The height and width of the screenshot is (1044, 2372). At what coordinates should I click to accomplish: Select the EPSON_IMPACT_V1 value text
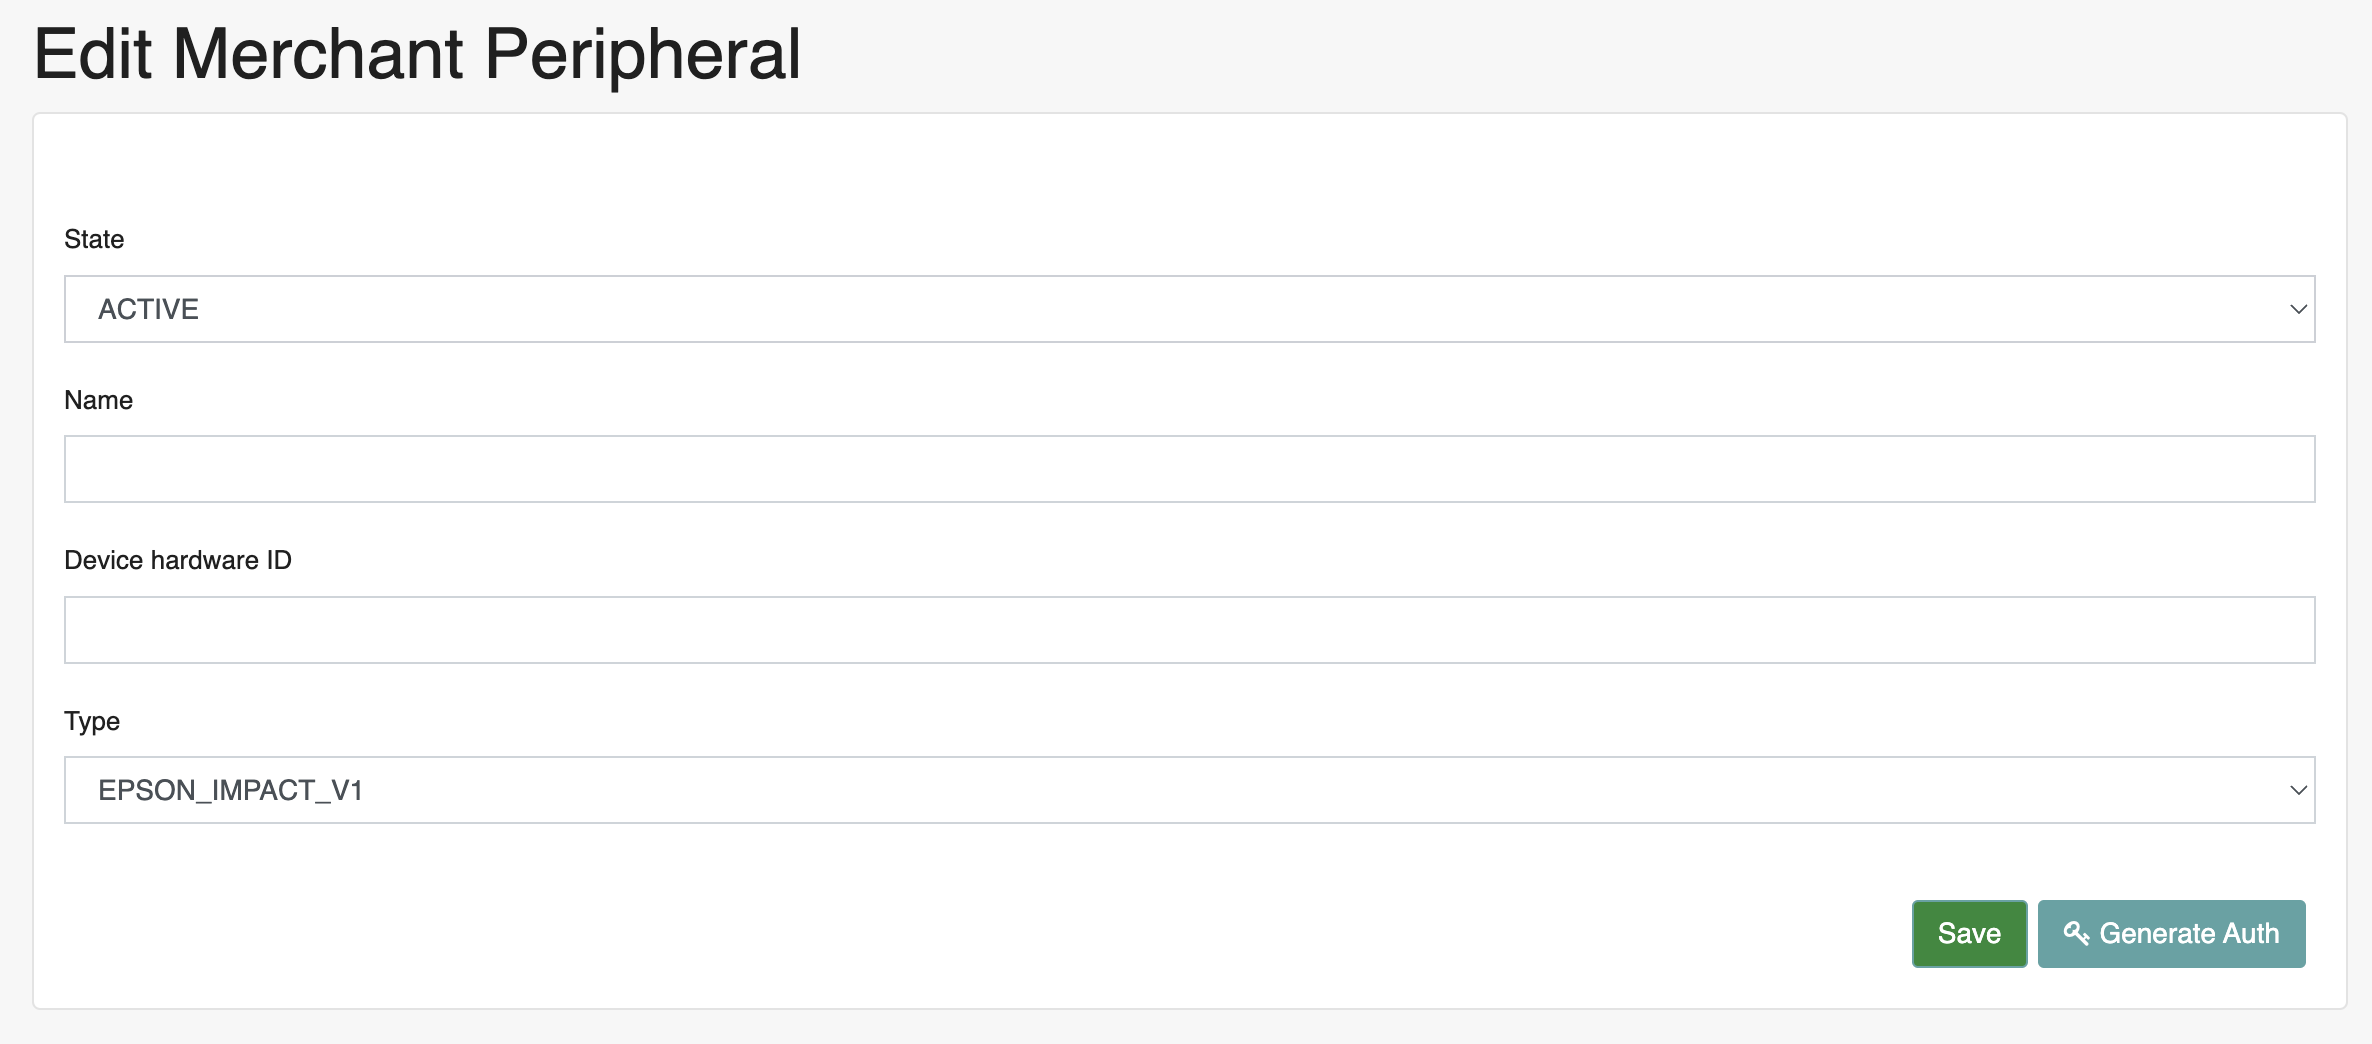[230, 790]
